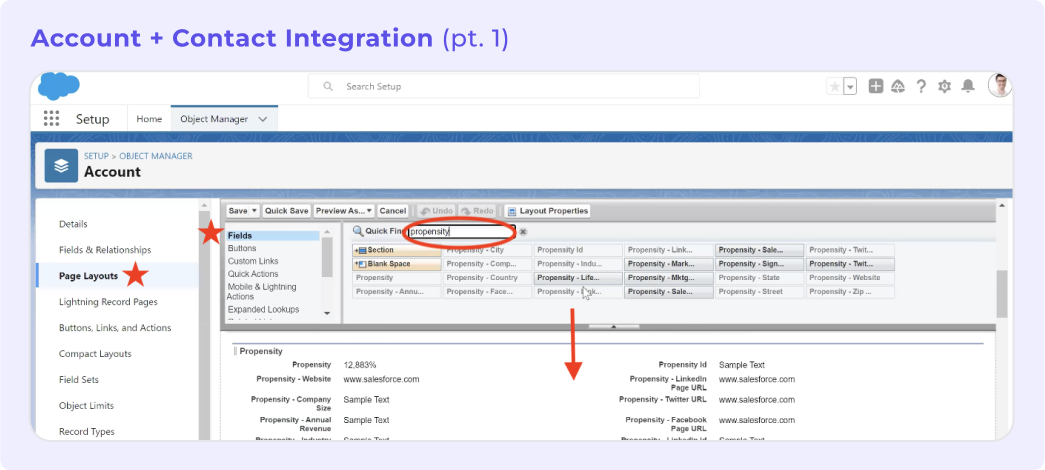Viewport: 1045px width, 470px height.
Task: Open the Trailhead guidance icon
Action: point(898,86)
